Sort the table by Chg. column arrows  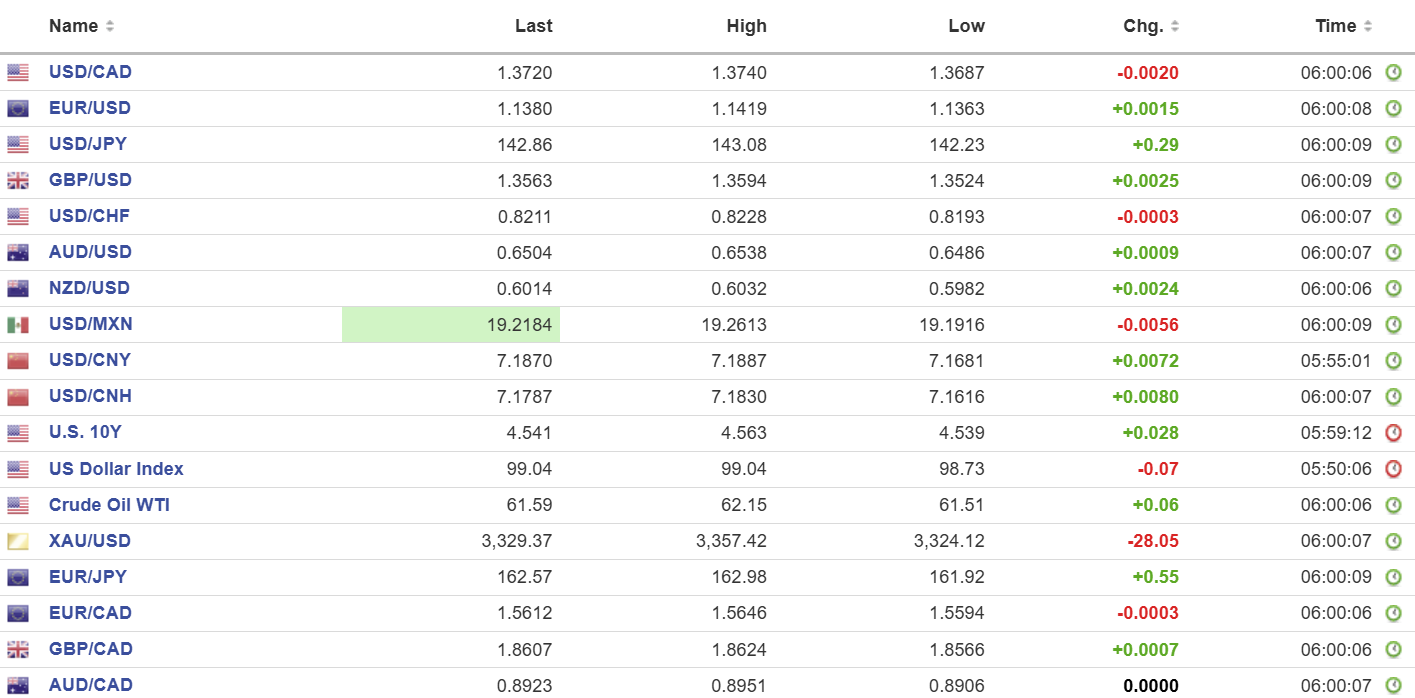(x=1175, y=26)
